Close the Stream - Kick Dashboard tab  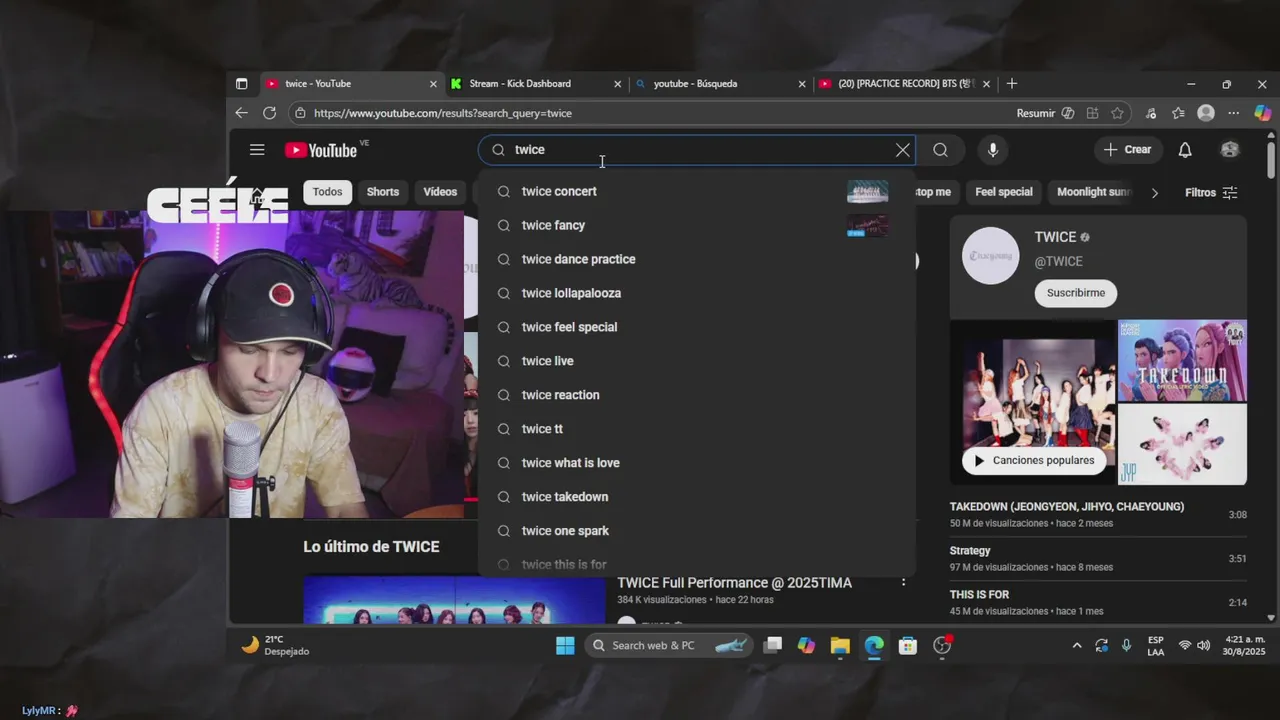[x=618, y=84]
